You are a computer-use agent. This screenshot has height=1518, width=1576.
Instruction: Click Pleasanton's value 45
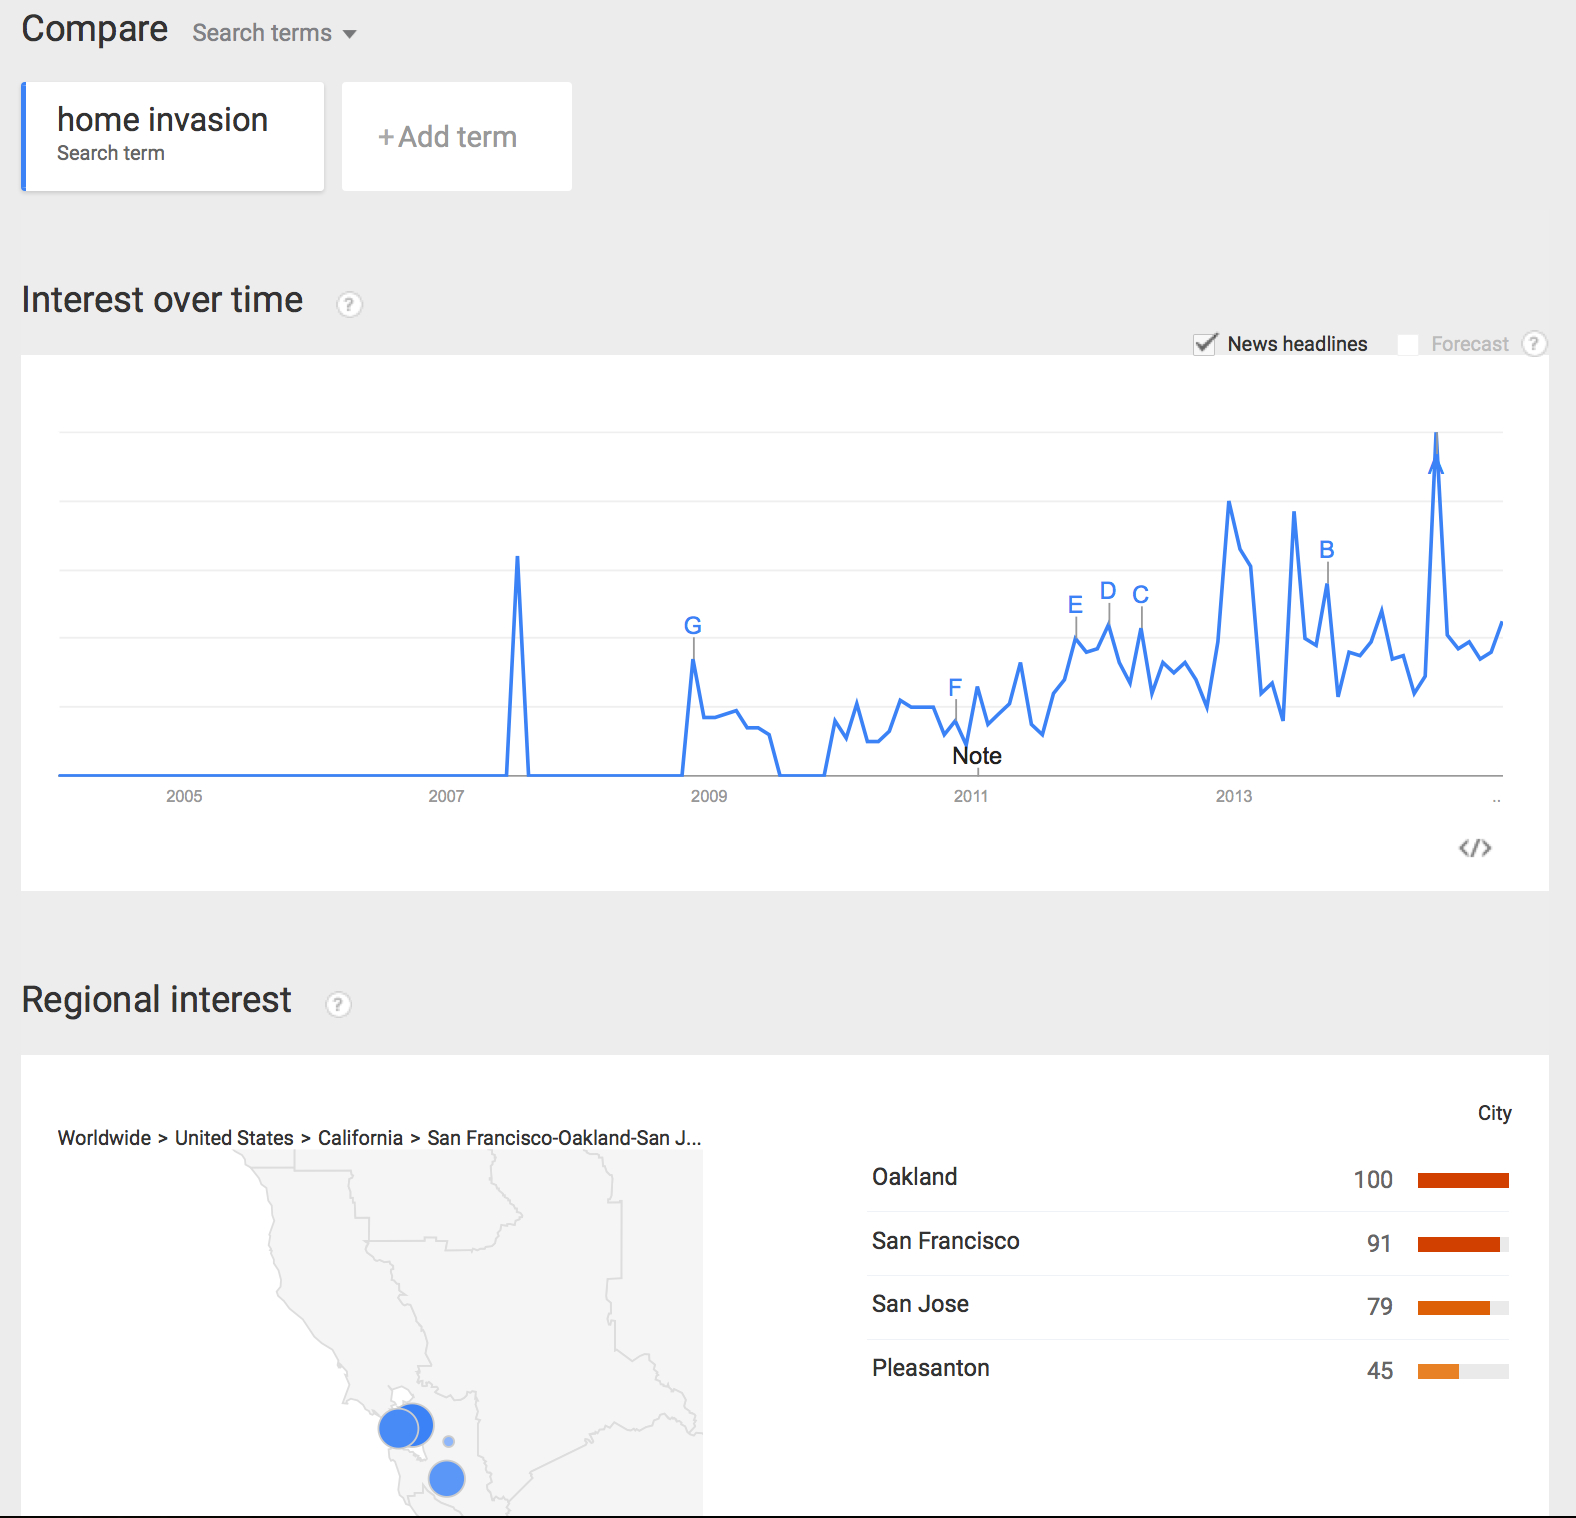(x=1380, y=1371)
